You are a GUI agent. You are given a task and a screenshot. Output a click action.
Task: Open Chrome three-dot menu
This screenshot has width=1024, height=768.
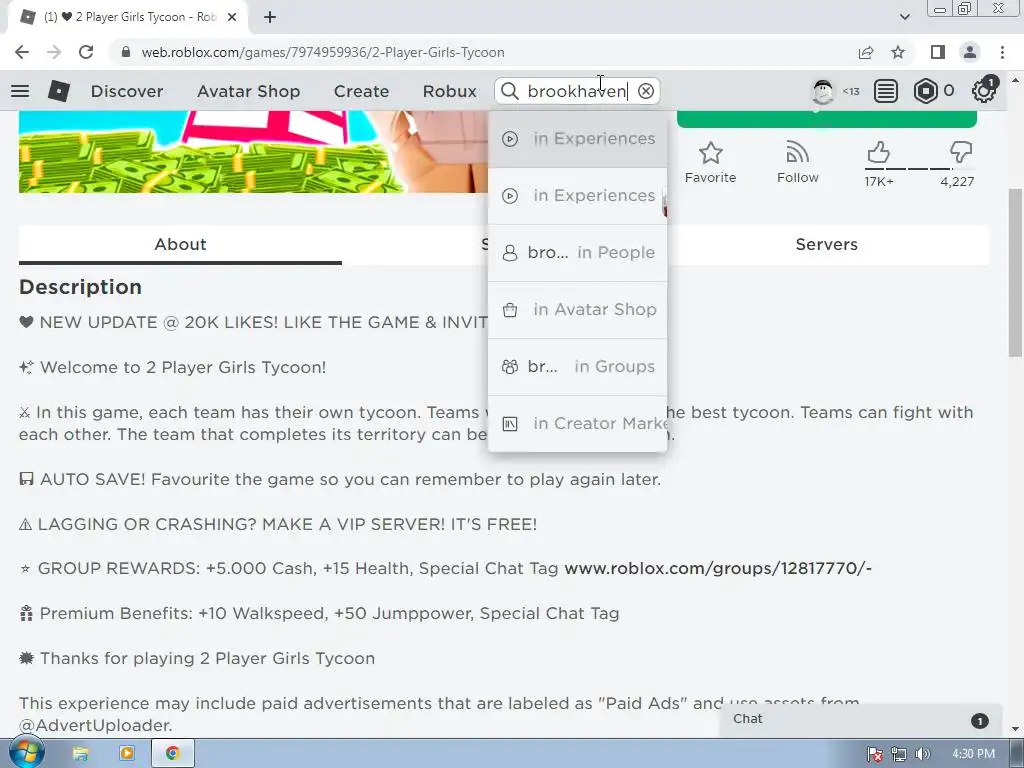tap(1002, 52)
